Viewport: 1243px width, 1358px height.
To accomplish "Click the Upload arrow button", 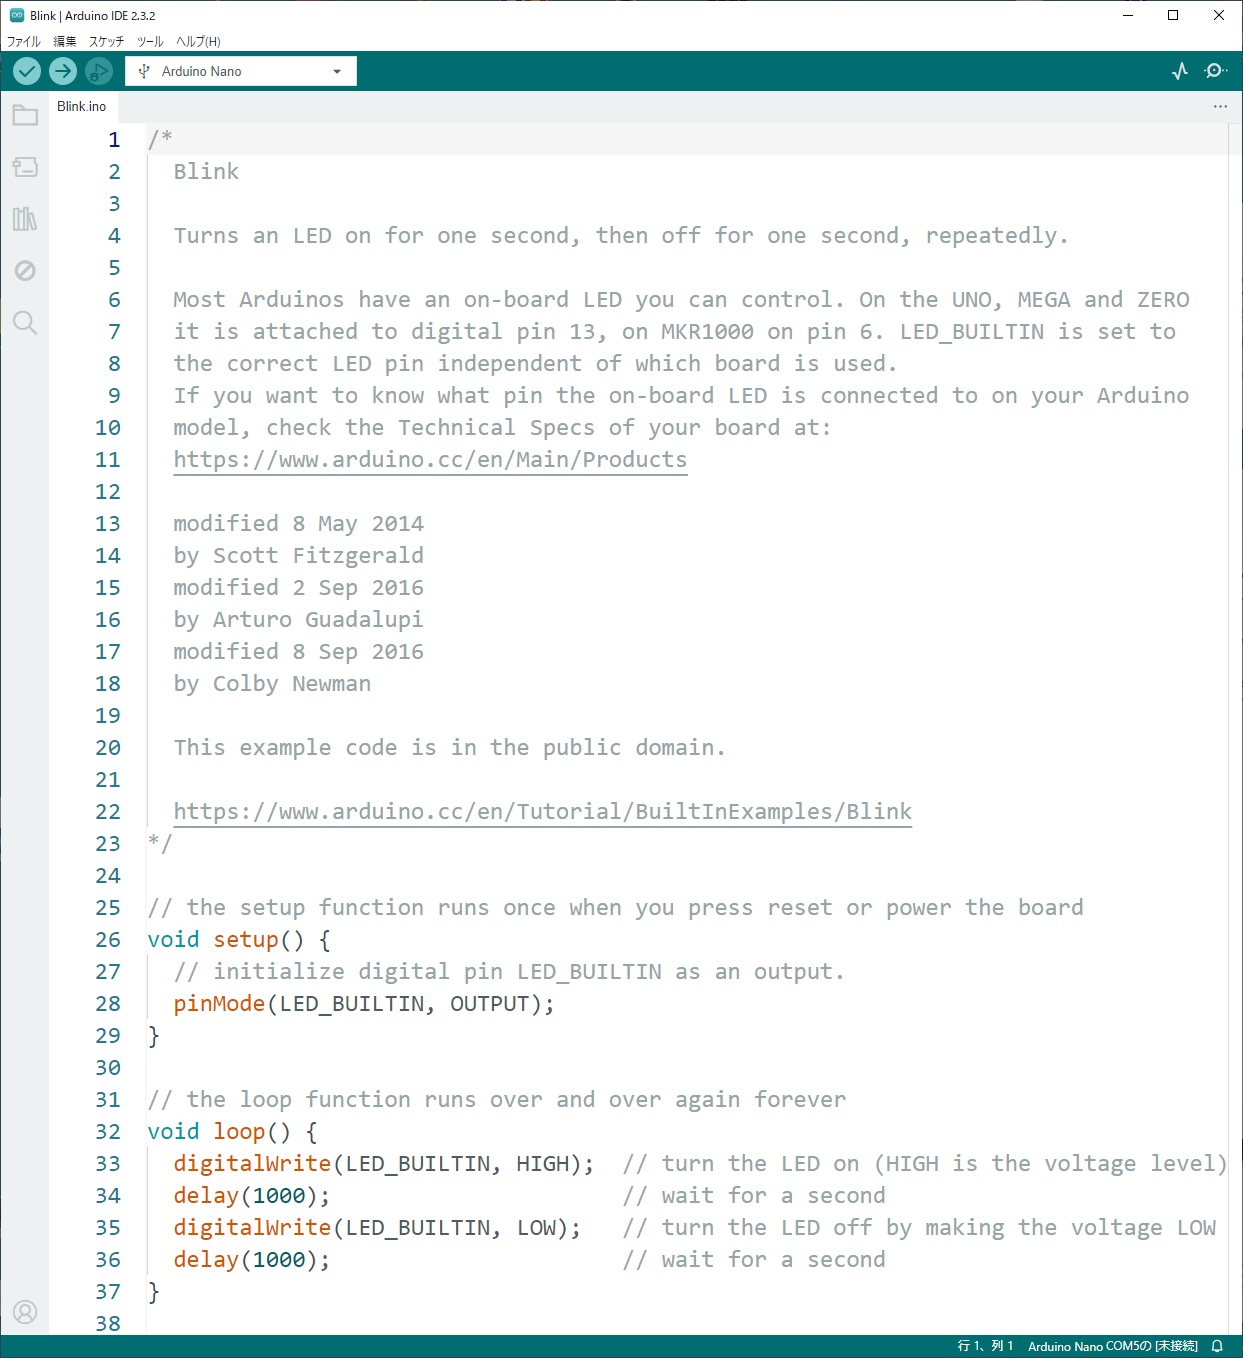I will click(x=63, y=71).
